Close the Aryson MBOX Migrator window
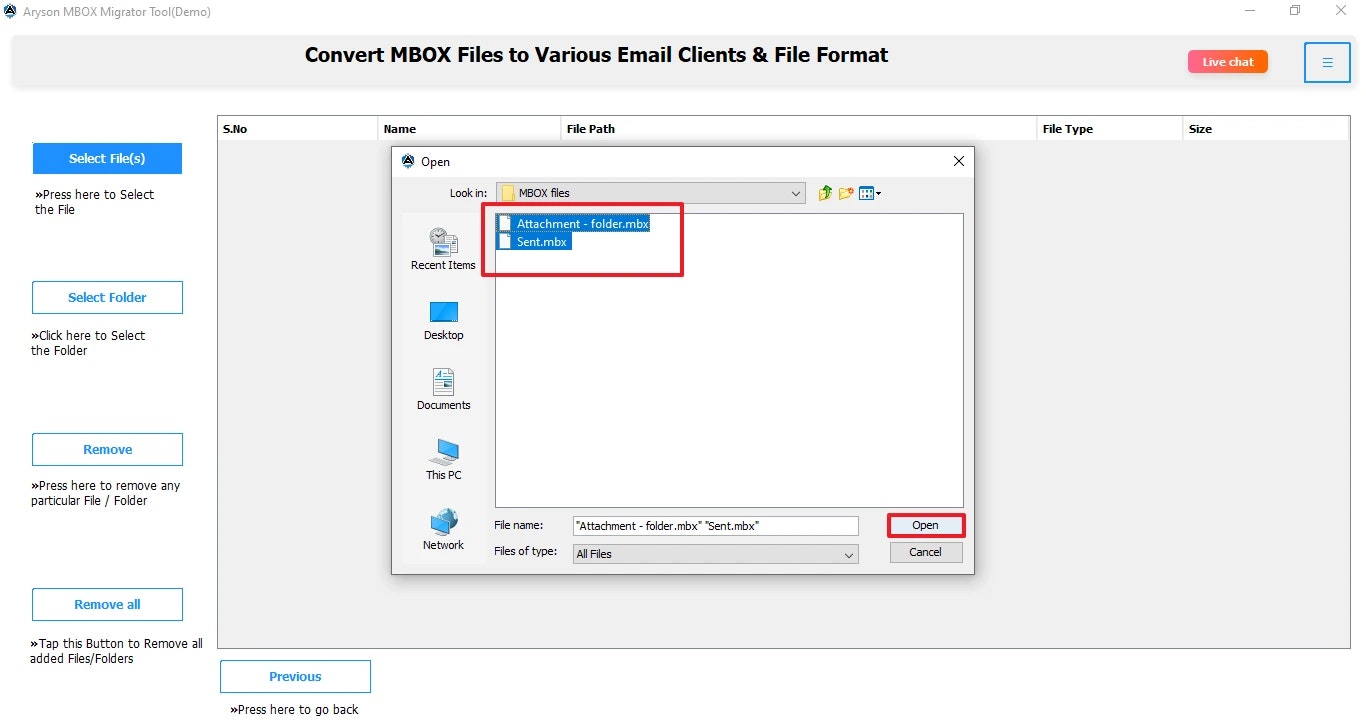The height and width of the screenshot is (728, 1366). [1341, 11]
